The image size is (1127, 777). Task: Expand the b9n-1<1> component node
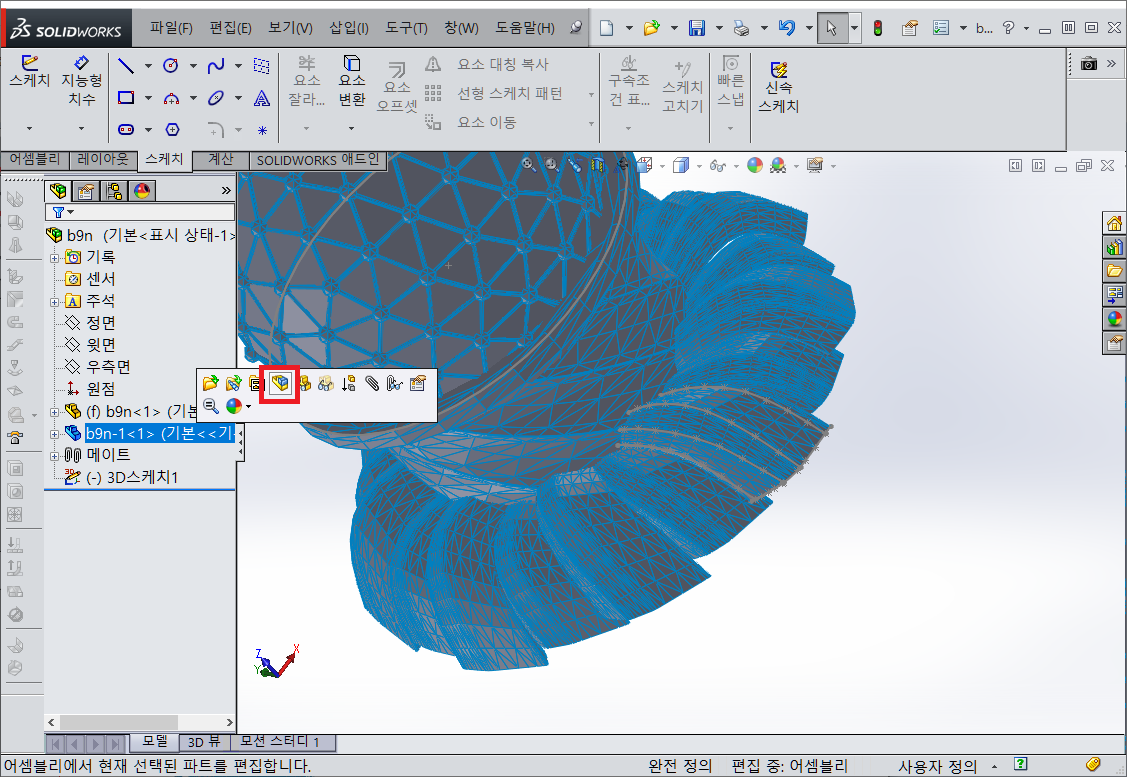pos(55,434)
